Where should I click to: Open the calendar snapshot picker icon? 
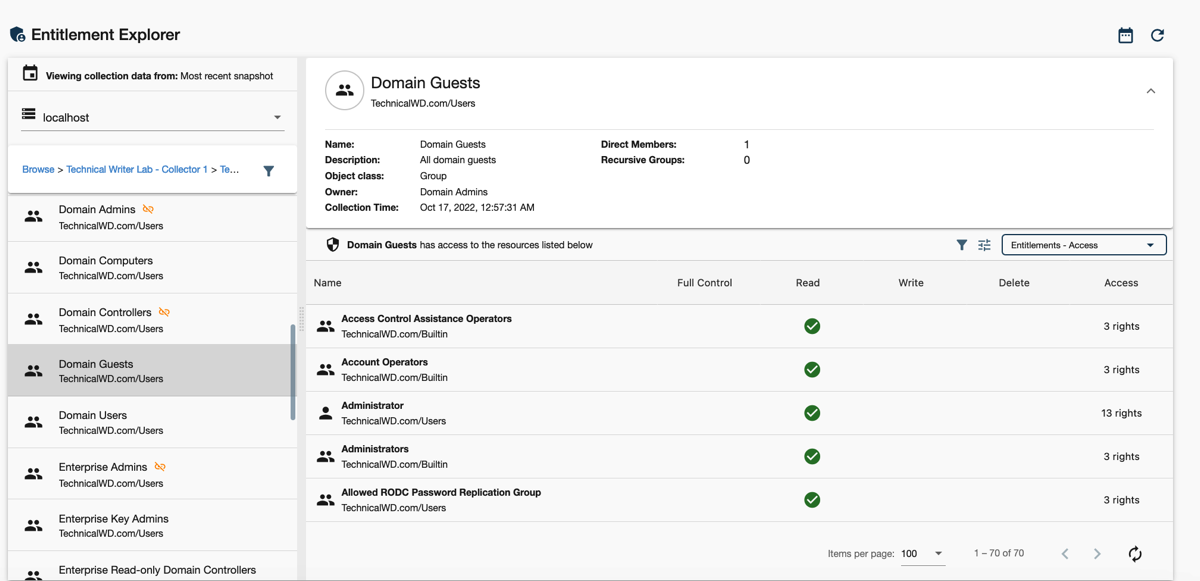click(1125, 35)
